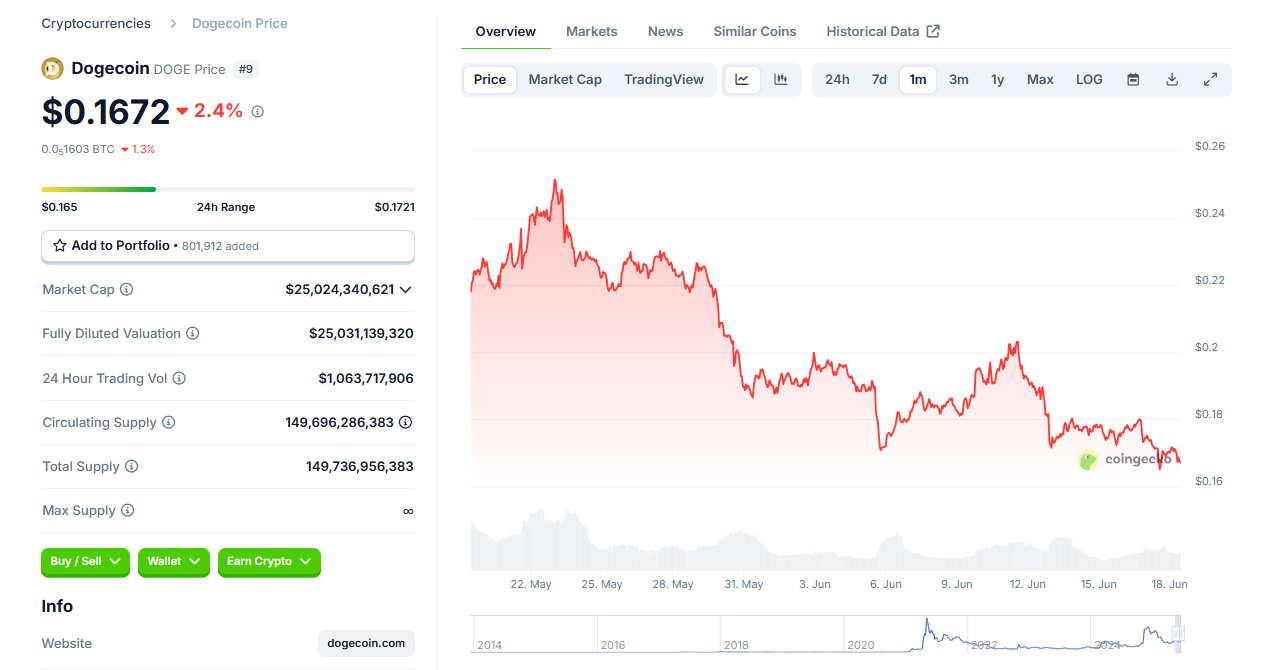
Task: Click the 24 Hour Trading Vol info icon
Action: tap(179, 378)
